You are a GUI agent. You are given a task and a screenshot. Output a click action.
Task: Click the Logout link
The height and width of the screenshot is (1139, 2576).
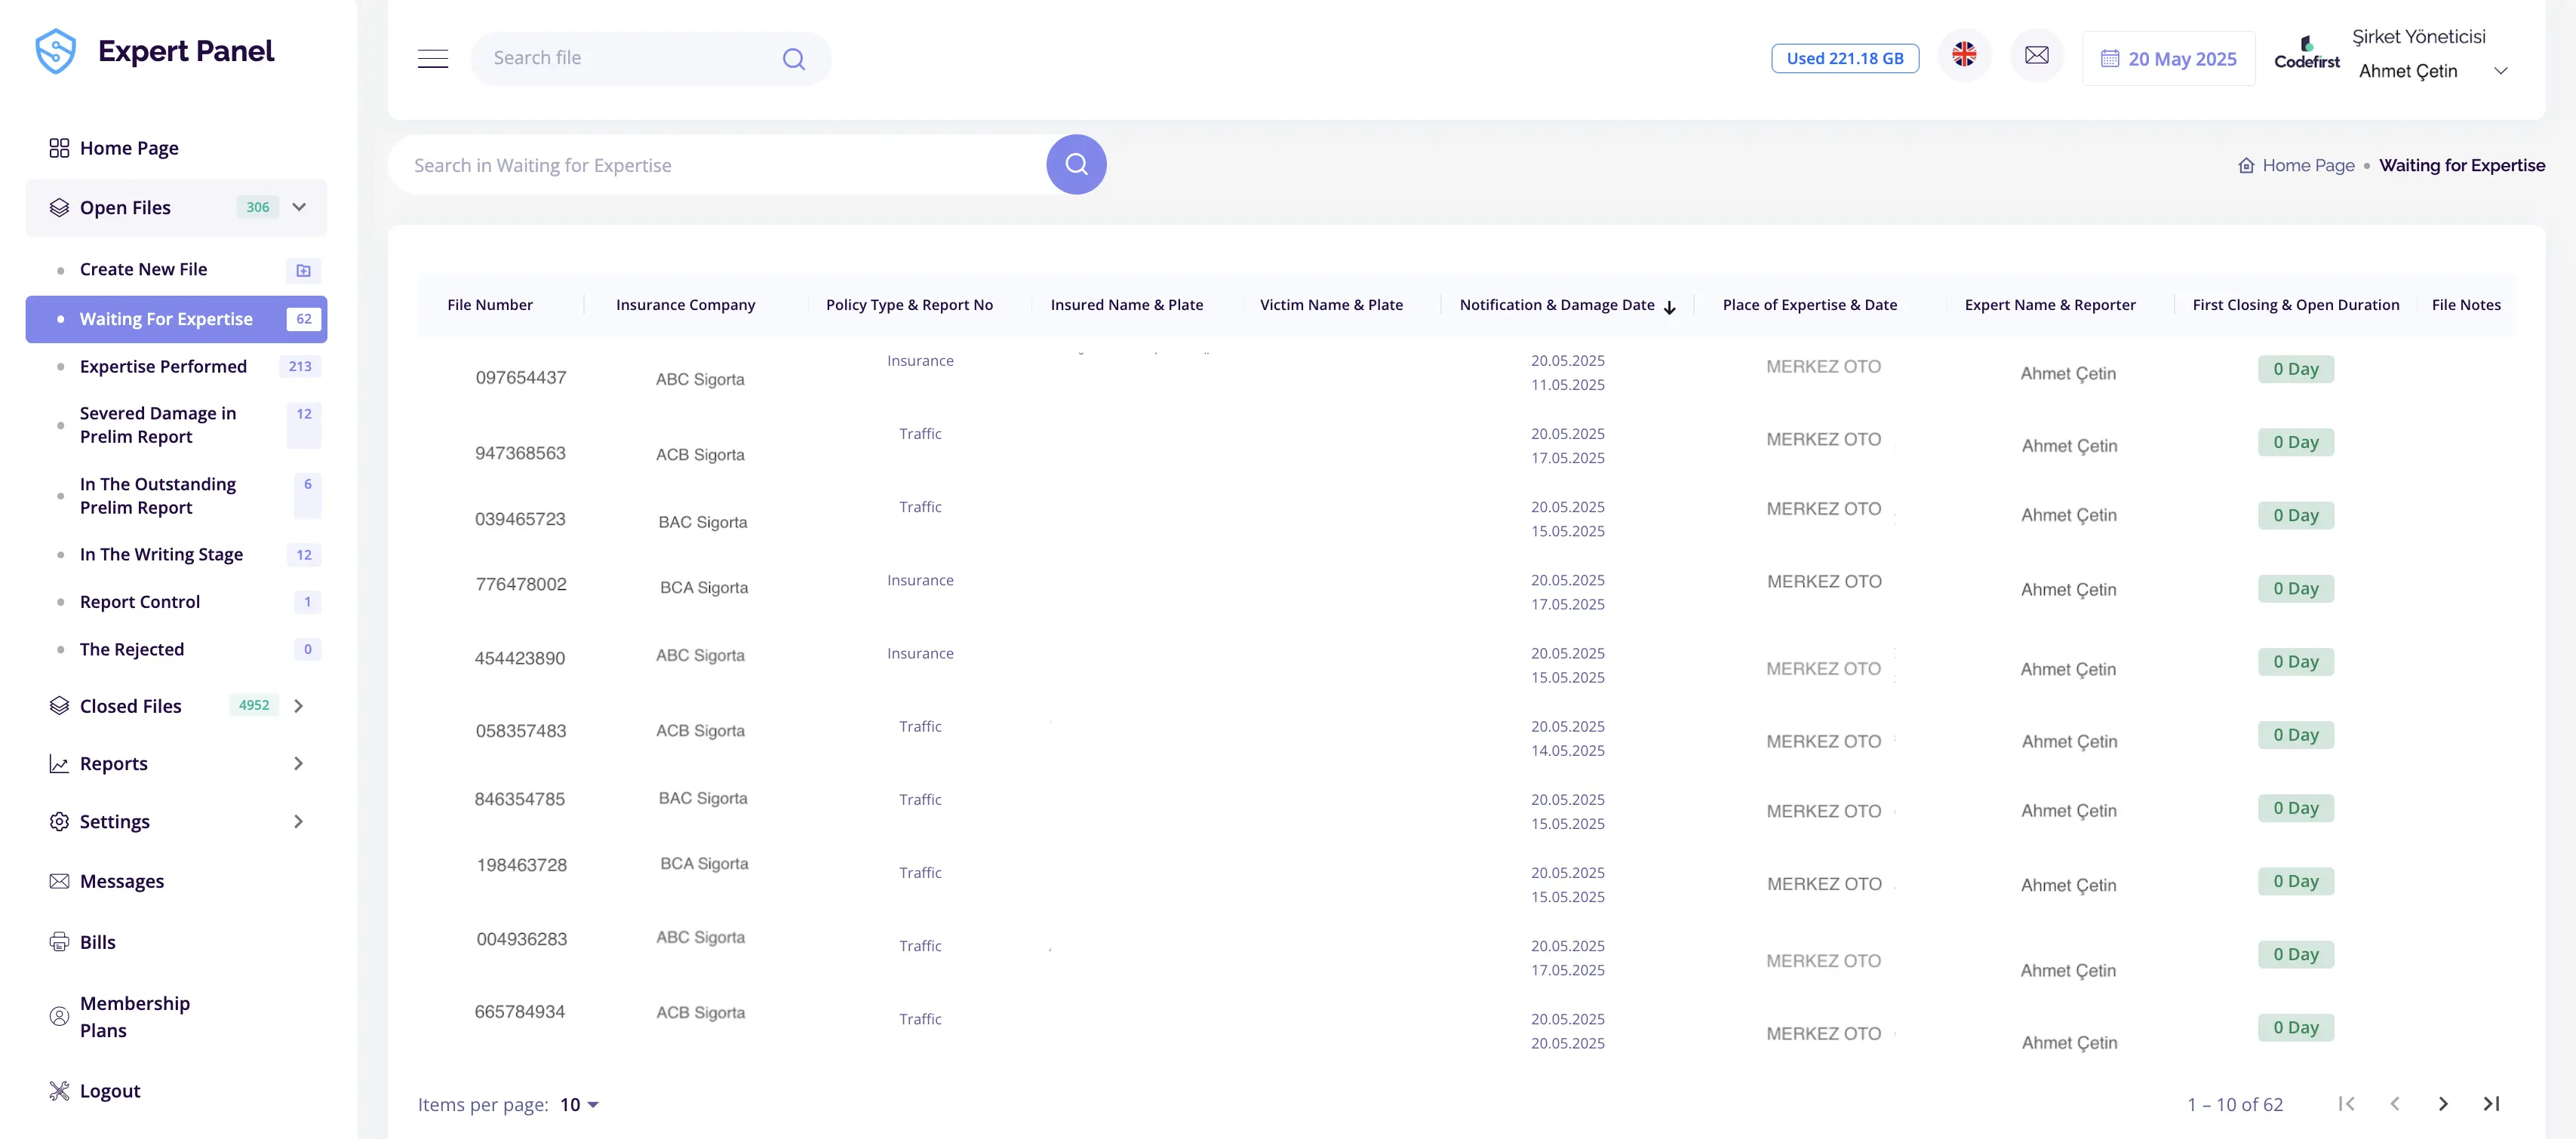point(110,1091)
